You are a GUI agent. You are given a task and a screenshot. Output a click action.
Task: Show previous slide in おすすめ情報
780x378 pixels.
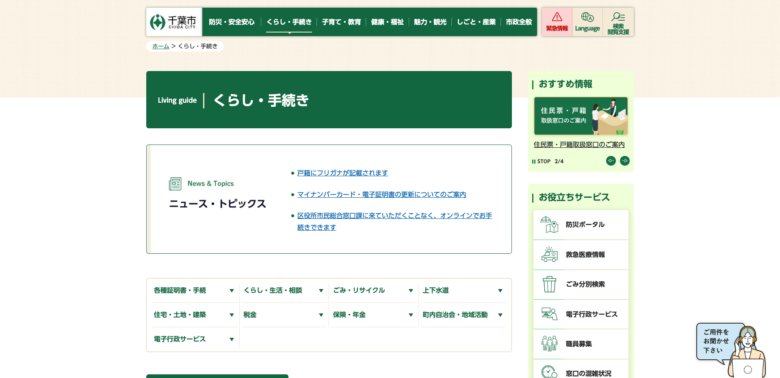point(610,161)
